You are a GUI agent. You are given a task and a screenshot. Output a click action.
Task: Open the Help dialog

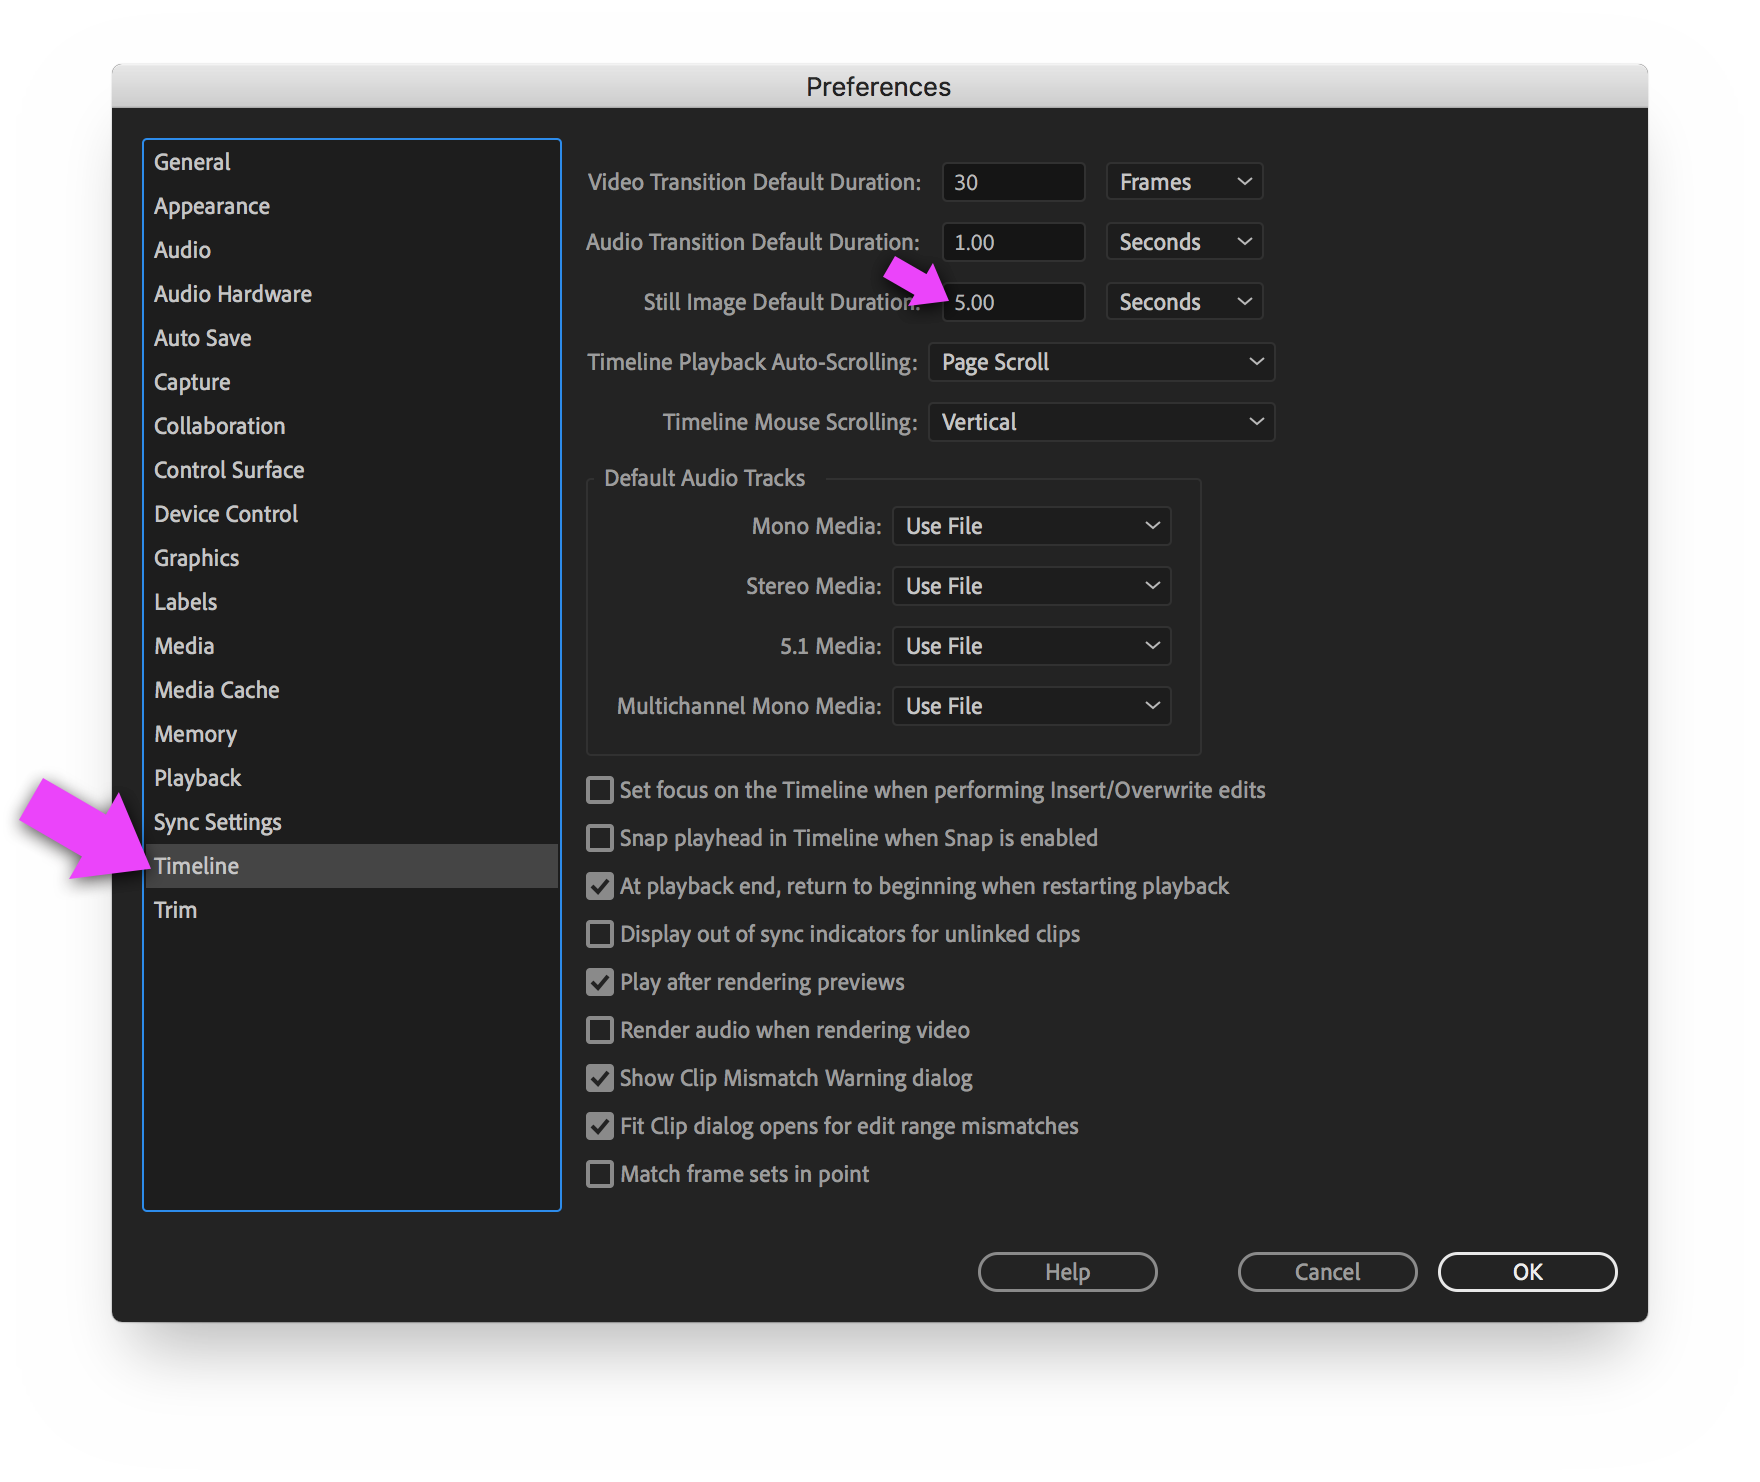click(x=1066, y=1272)
